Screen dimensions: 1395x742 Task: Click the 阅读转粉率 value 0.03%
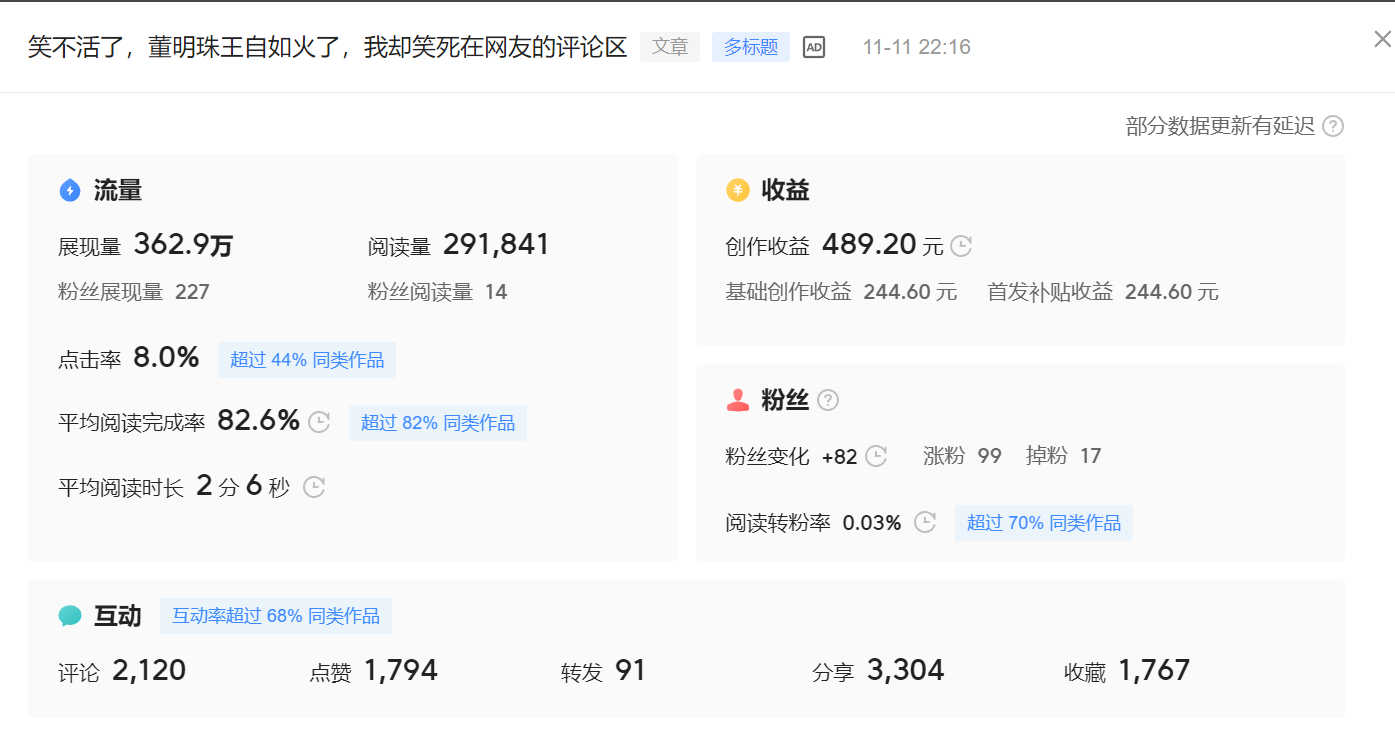click(872, 523)
